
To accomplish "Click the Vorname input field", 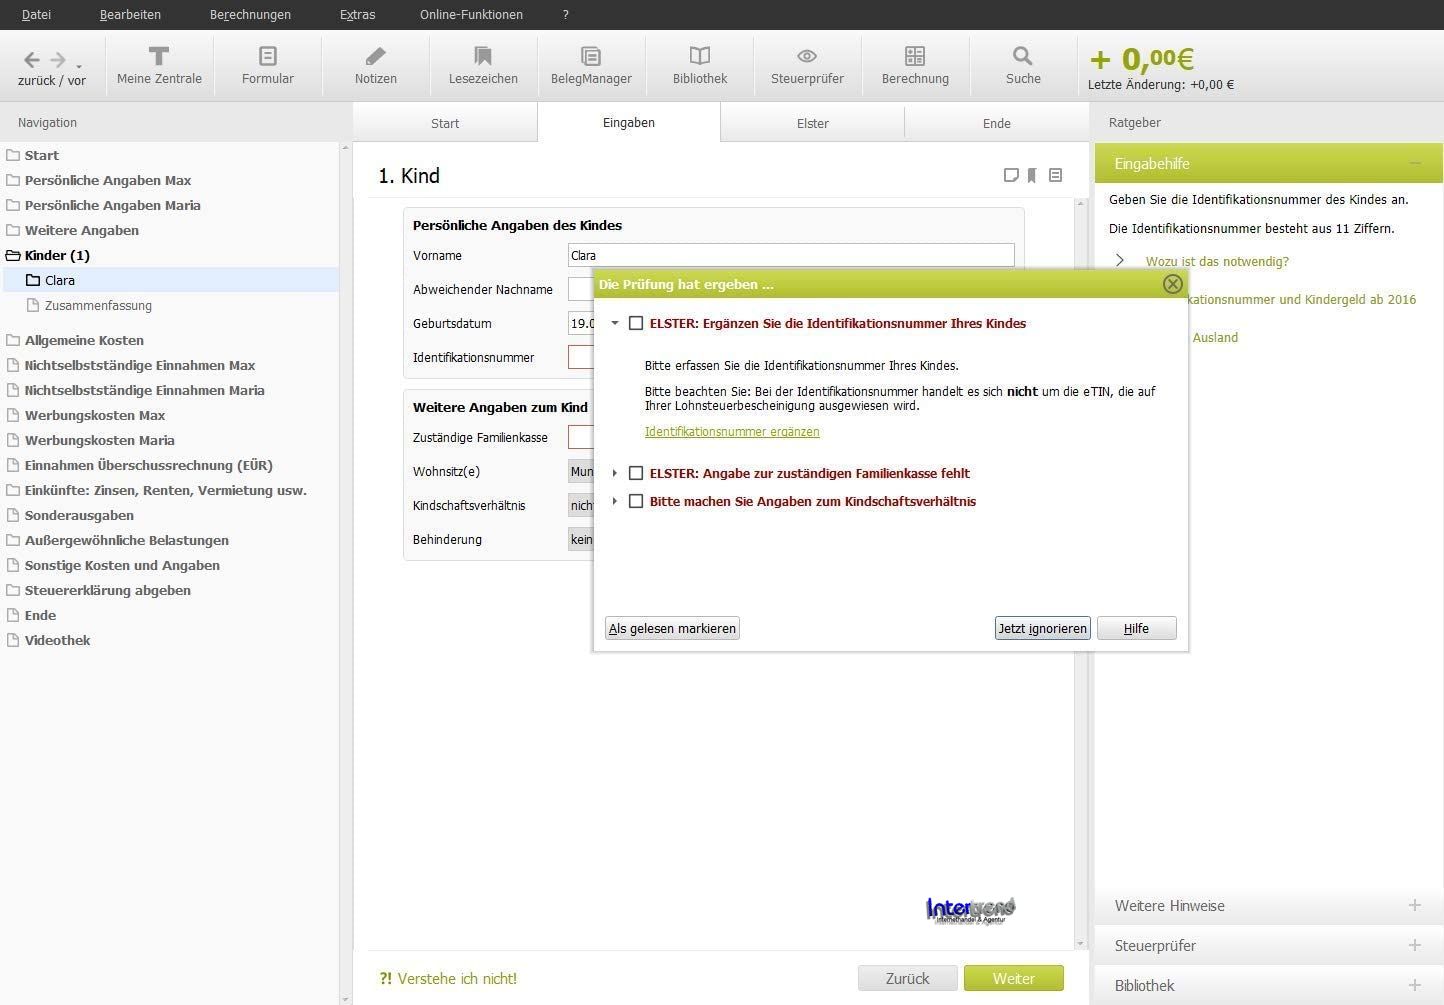I will point(790,255).
